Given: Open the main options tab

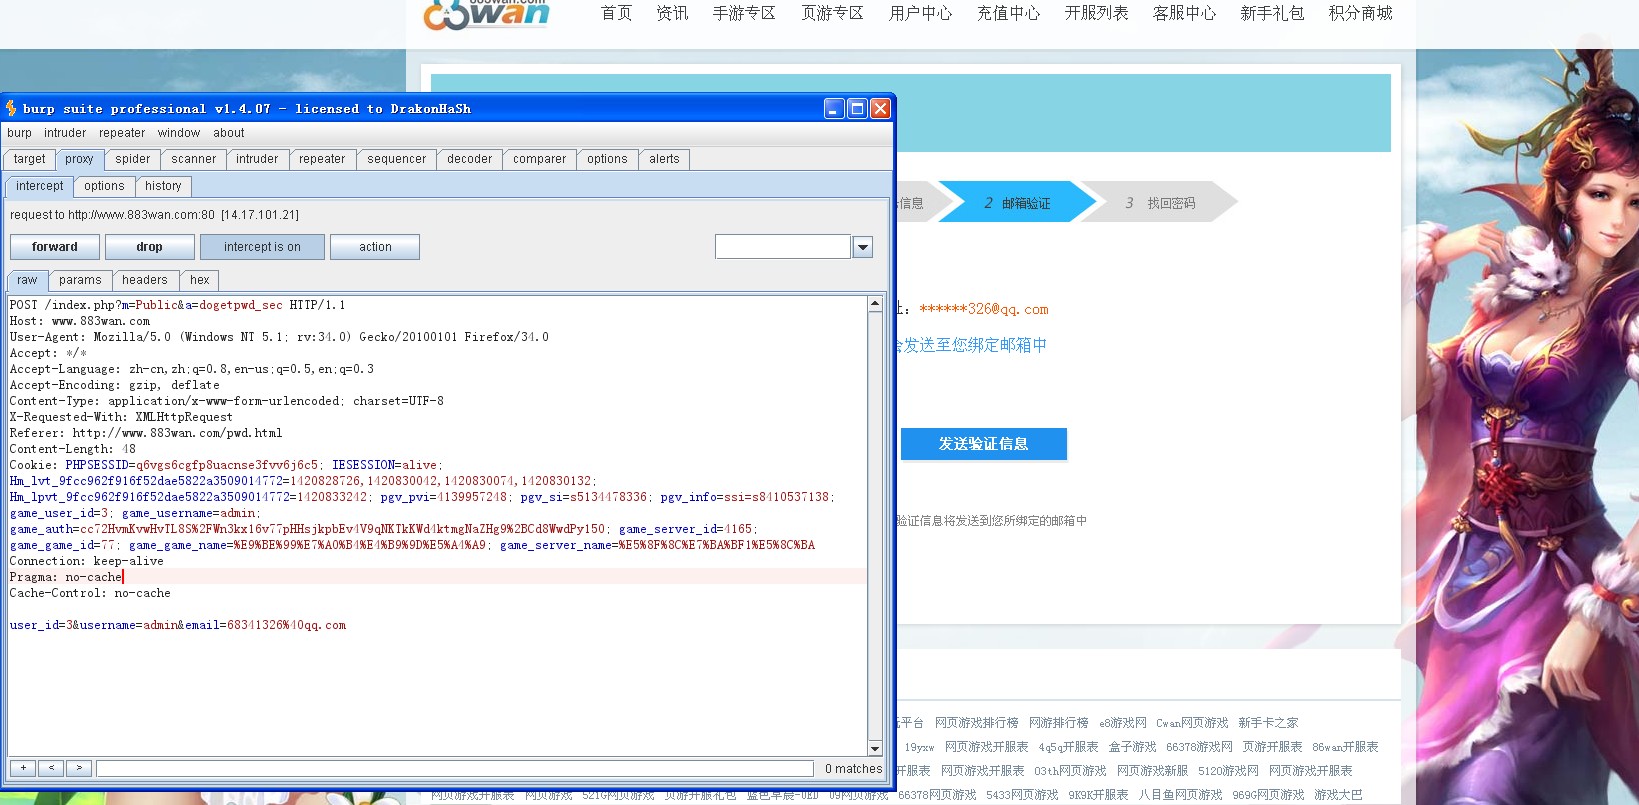Looking at the screenshot, I should (608, 159).
